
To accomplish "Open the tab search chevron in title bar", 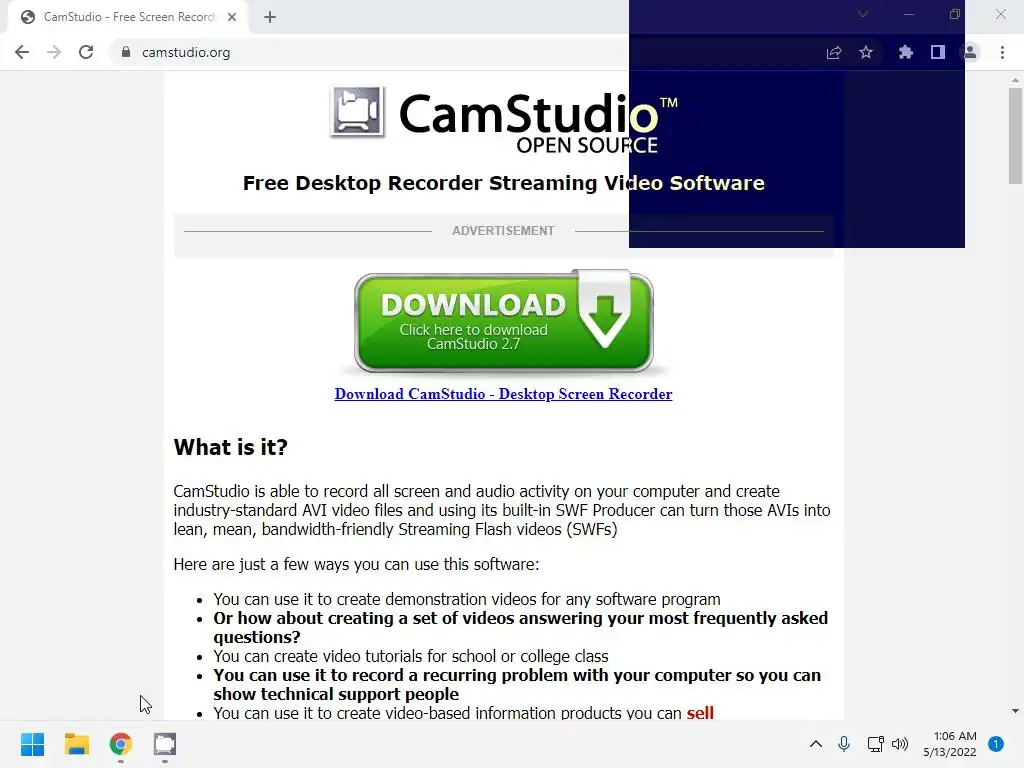I will point(863,14).
